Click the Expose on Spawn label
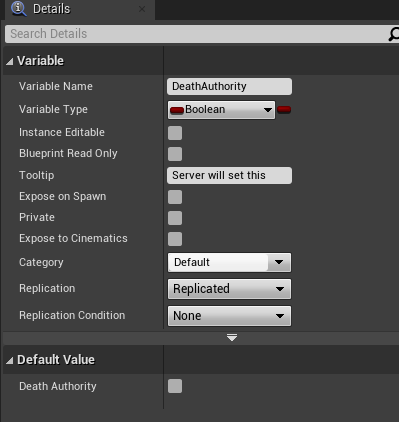Viewport: 399px width, 422px height. (63, 196)
